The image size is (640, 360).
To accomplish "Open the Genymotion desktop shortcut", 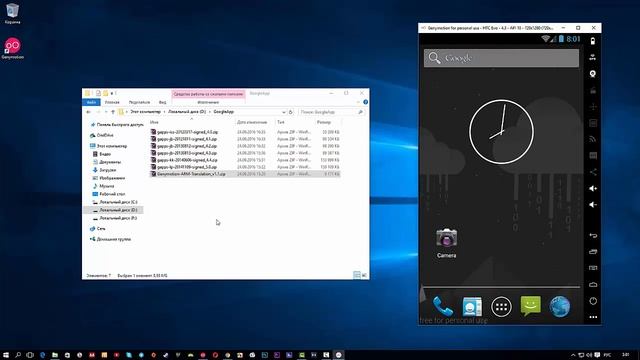I will click(12, 48).
